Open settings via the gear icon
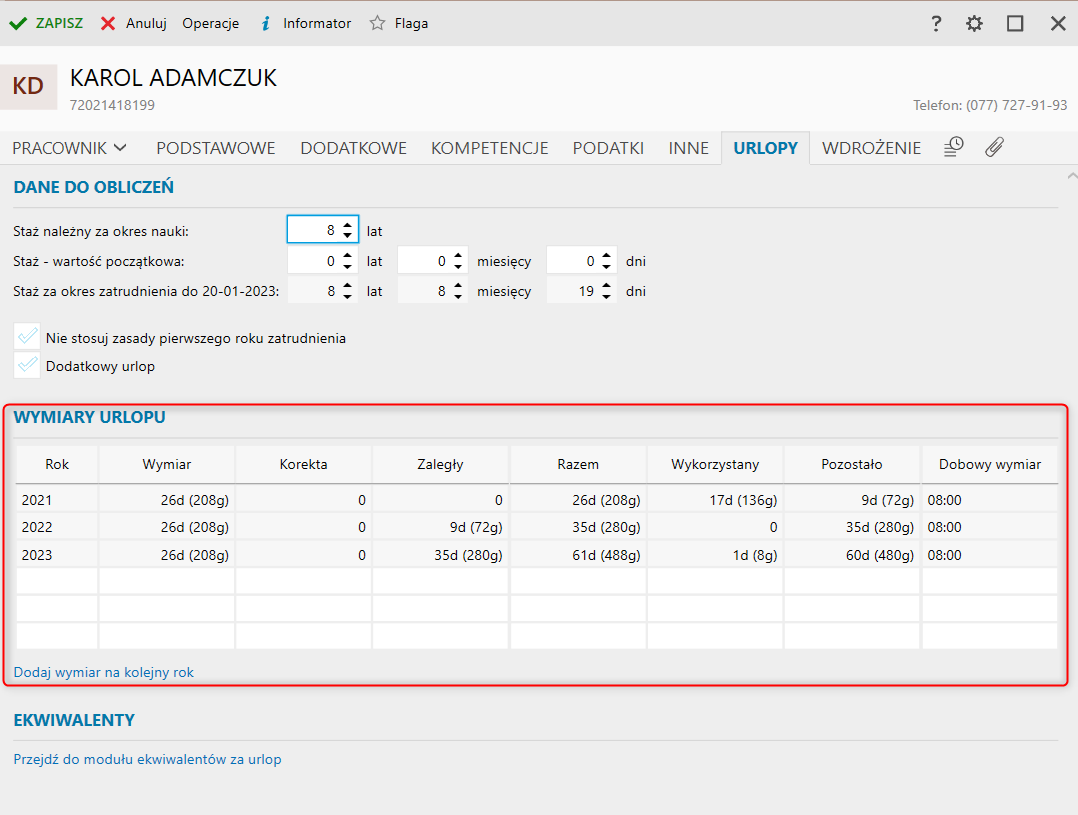 tap(974, 23)
